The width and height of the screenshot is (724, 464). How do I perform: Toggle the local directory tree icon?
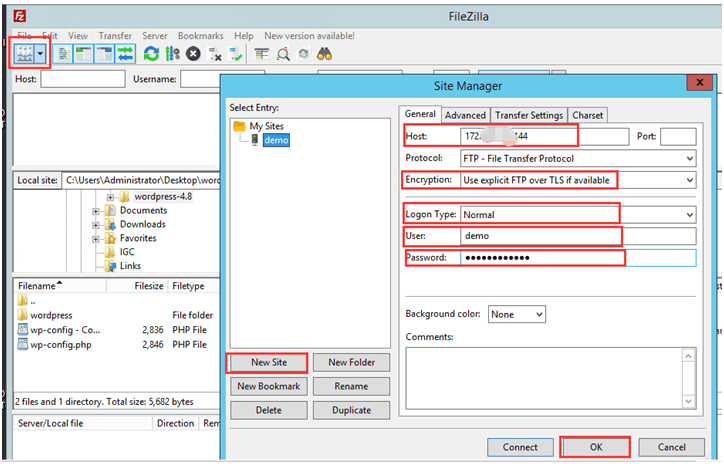tap(84, 54)
